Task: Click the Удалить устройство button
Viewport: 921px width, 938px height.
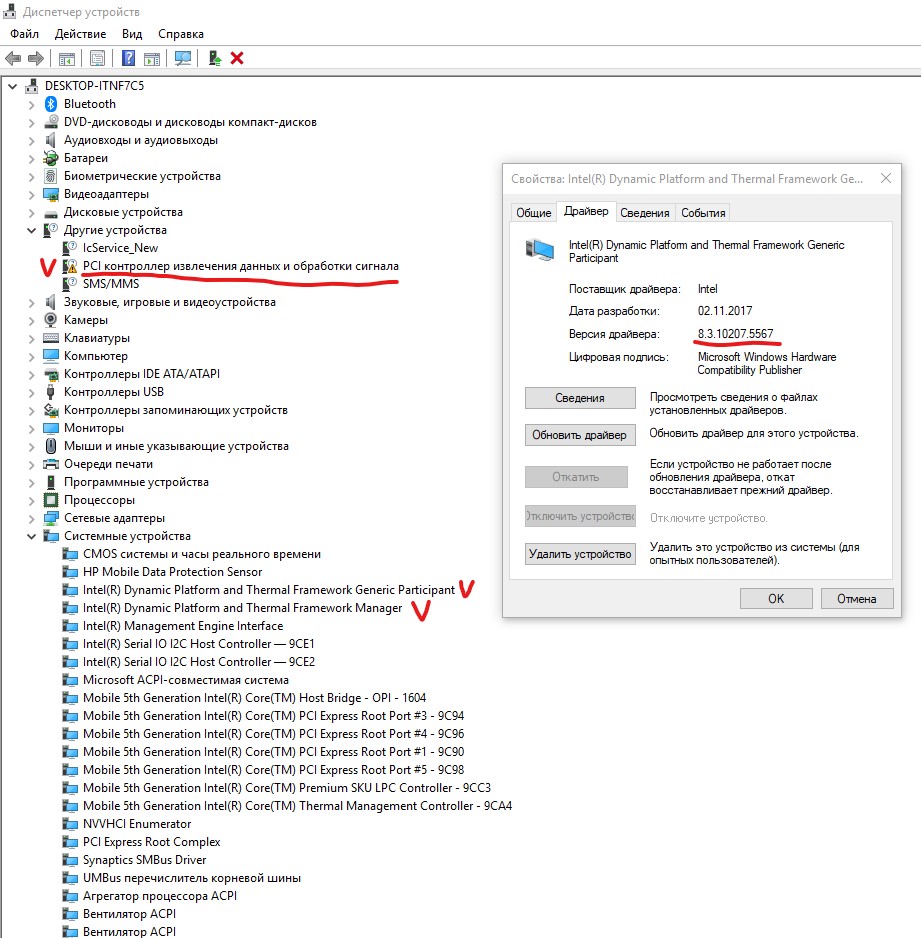Action: pyautogui.click(x=580, y=554)
